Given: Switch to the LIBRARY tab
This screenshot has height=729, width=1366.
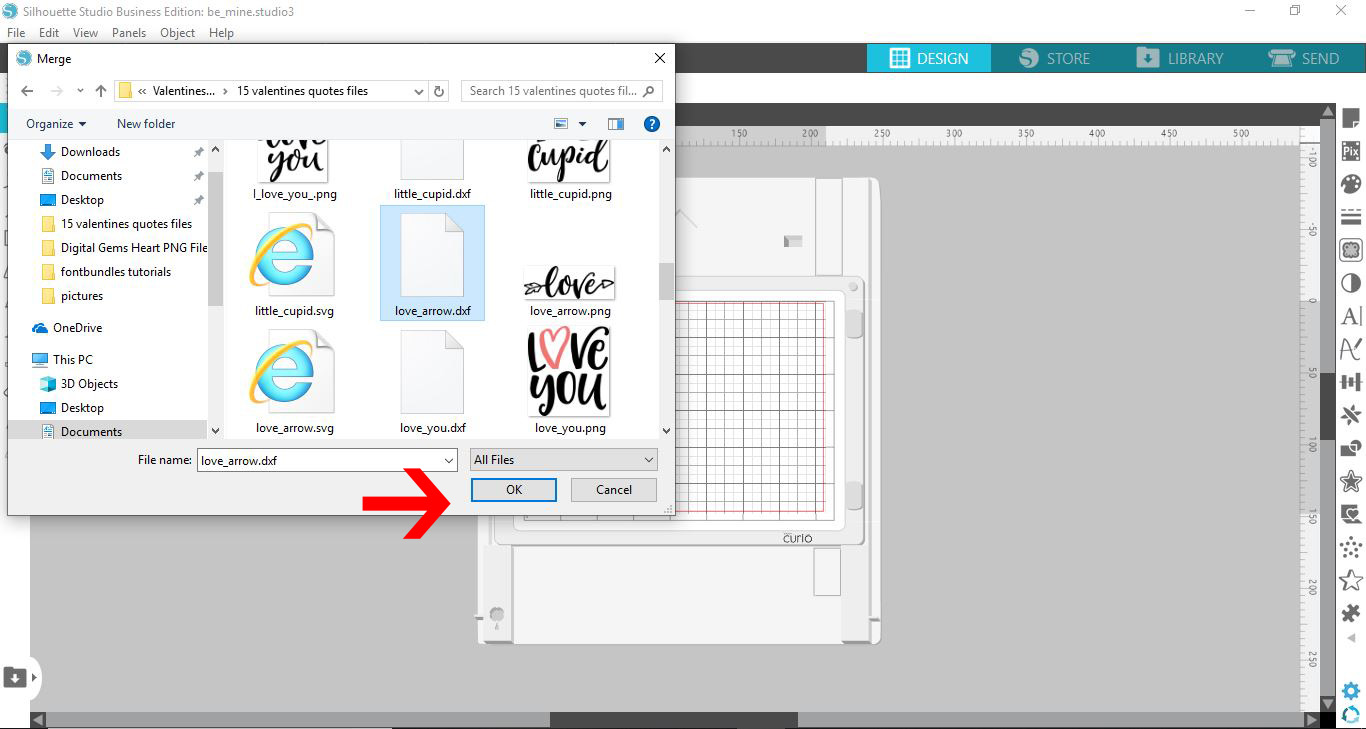Looking at the screenshot, I should (x=1180, y=58).
